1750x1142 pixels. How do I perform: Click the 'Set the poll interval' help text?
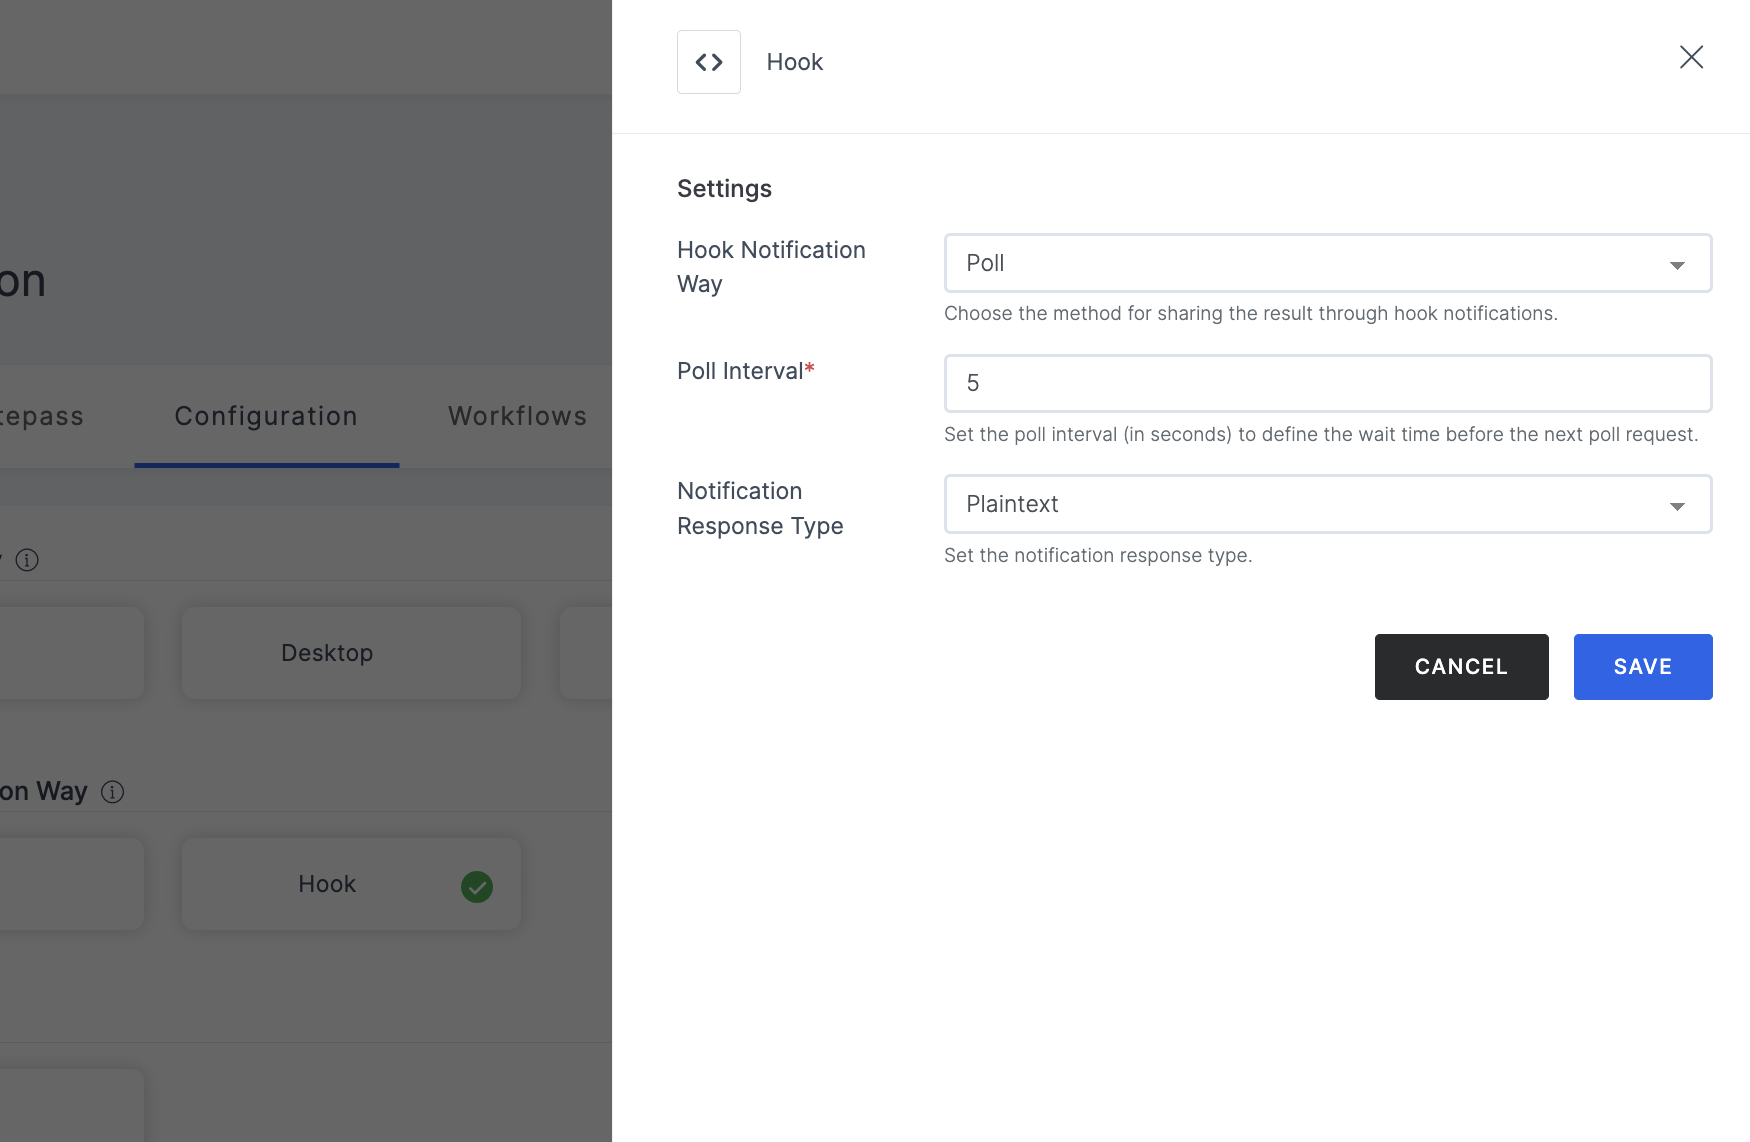(1321, 434)
